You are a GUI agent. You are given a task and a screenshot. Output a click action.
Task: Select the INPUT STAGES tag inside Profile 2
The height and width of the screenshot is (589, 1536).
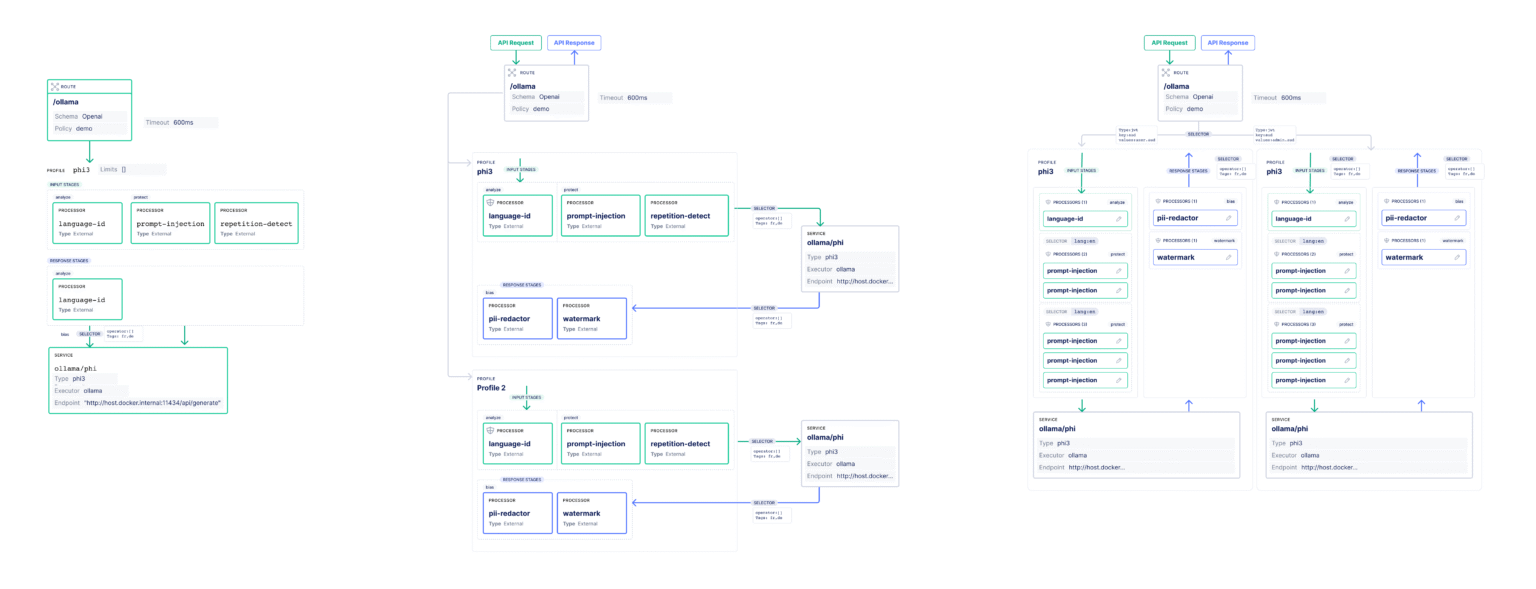526,397
